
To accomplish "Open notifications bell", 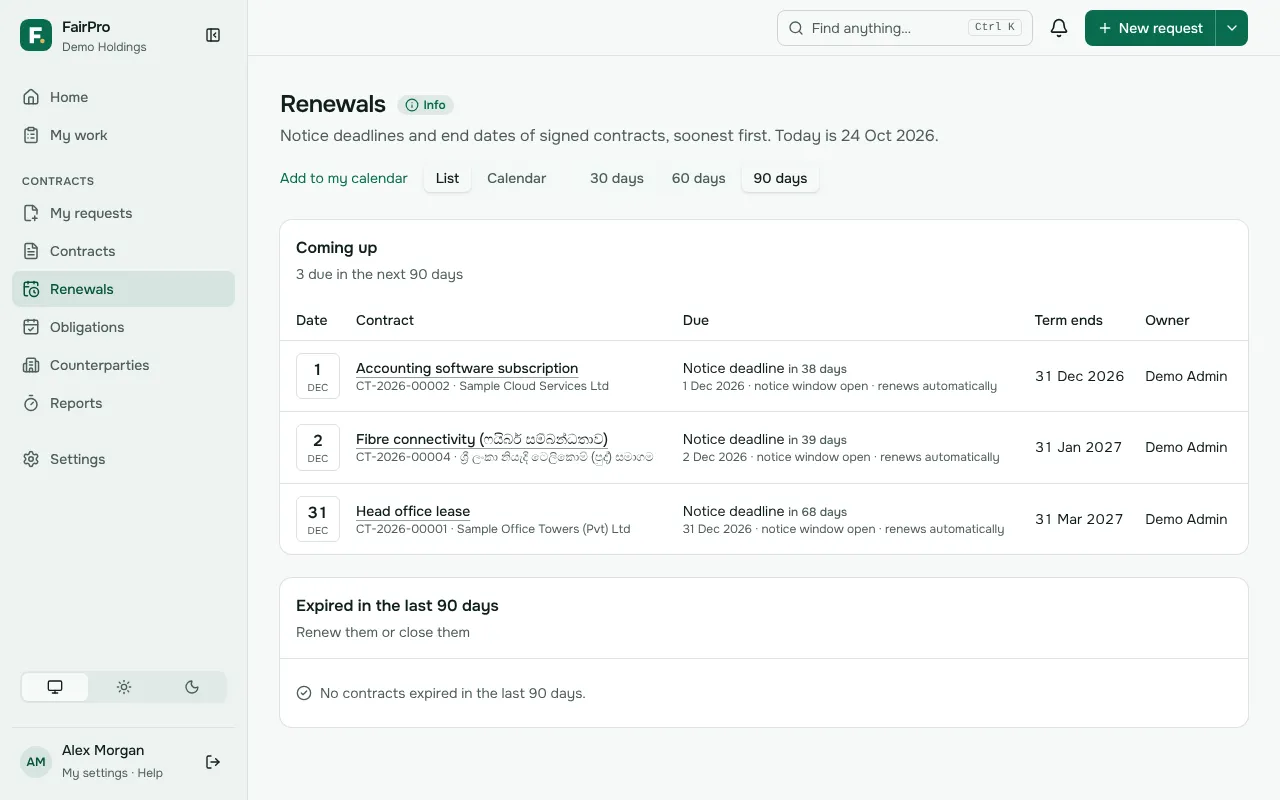I will 1059,28.
